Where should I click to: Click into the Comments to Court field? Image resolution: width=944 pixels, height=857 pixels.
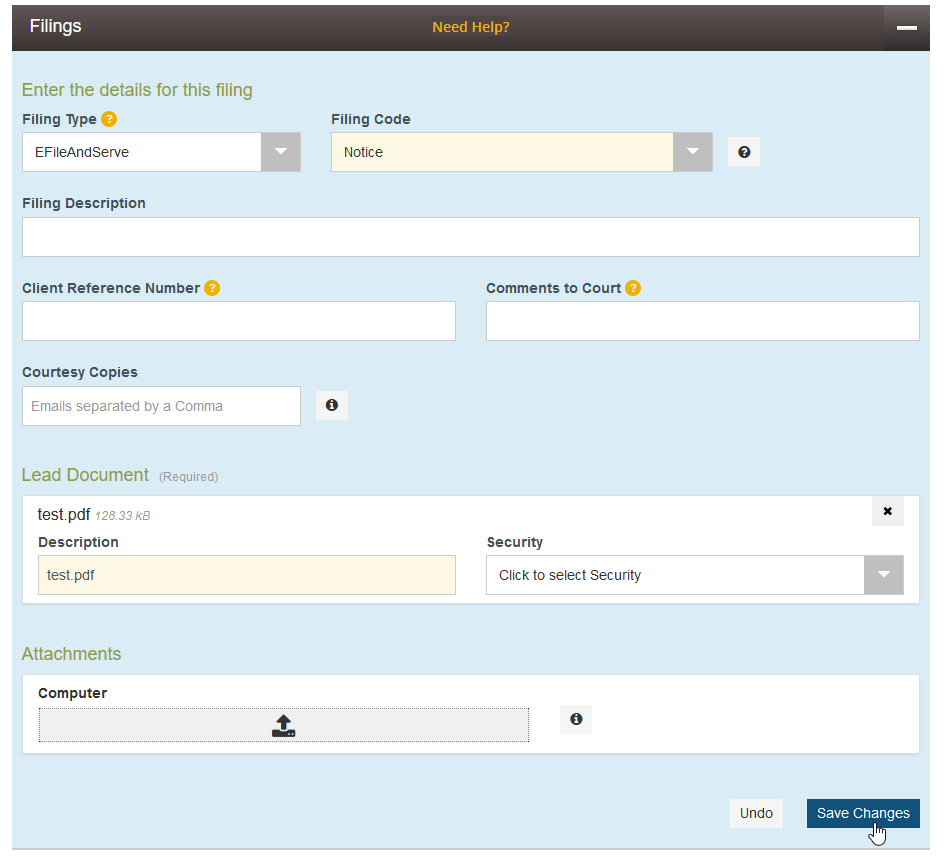pos(702,321)
